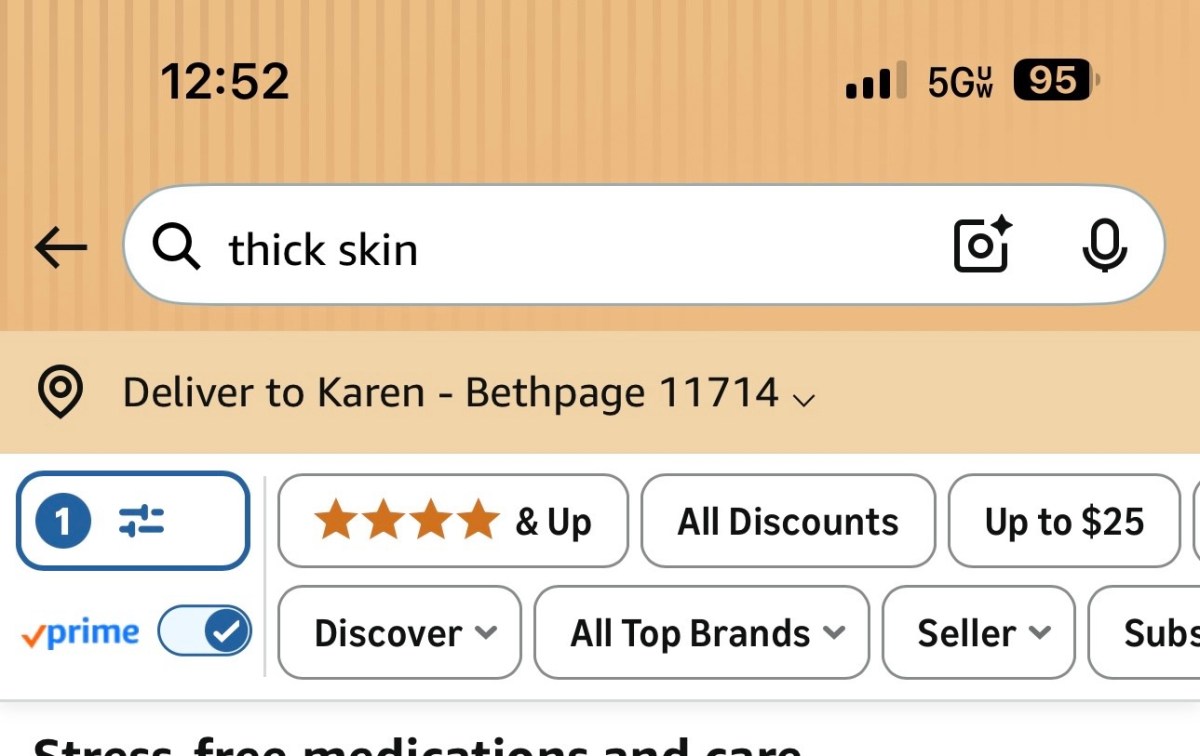Filter by four stars & Up
The image size is (1200, 756).
click(x=453, y=521)
